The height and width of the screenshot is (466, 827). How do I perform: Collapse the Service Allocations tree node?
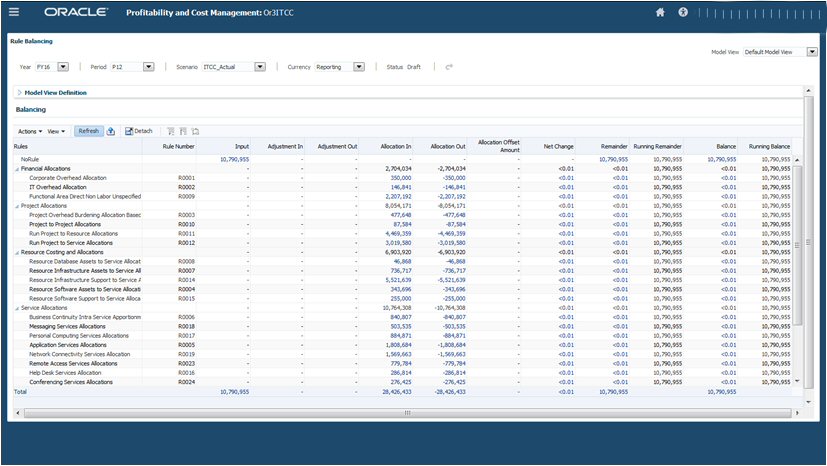click(x=16, y=308)
